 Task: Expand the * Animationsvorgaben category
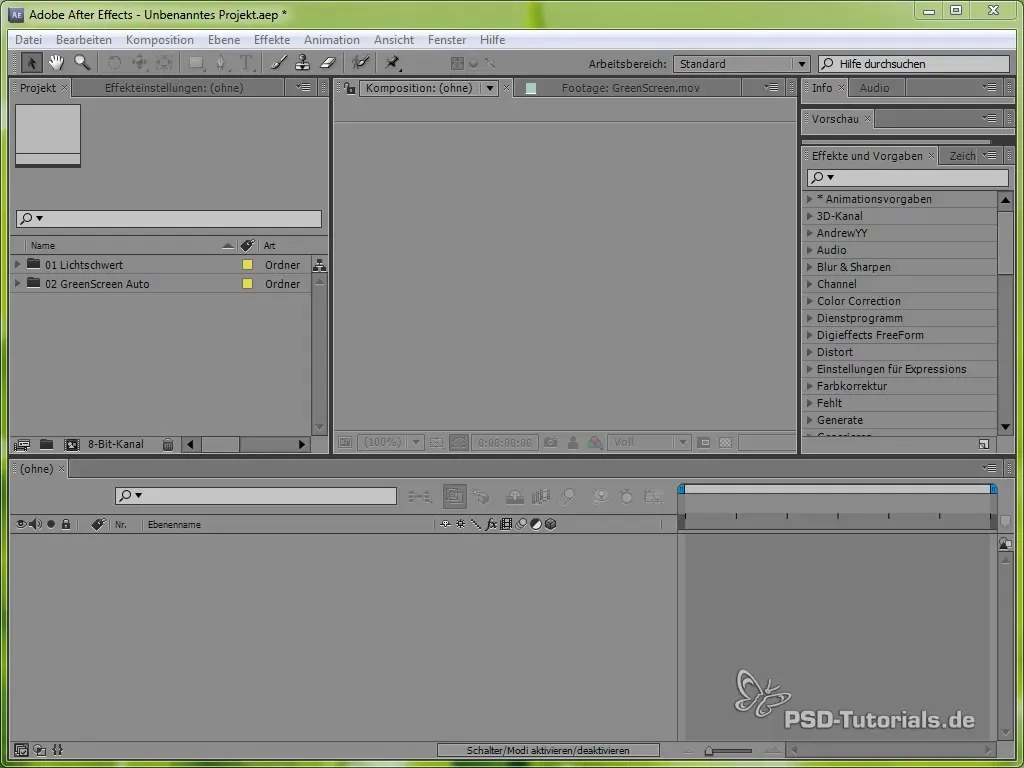tap(810, 199)
